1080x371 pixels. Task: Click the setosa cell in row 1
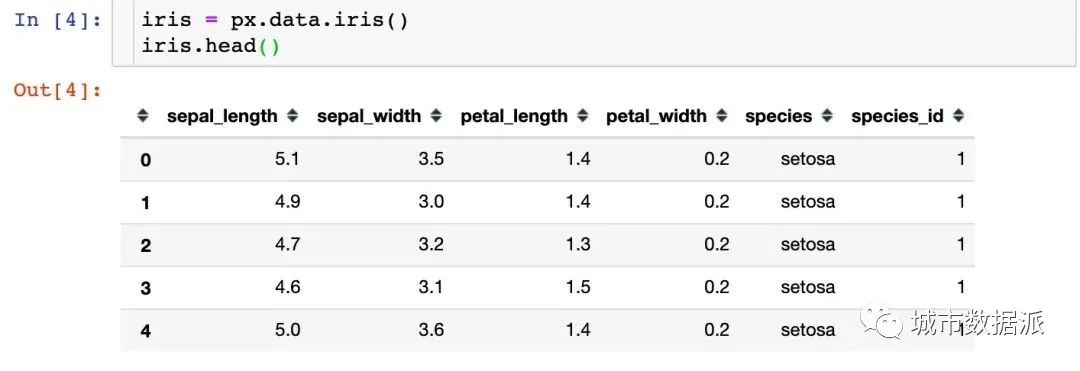[x=808, y=202]
